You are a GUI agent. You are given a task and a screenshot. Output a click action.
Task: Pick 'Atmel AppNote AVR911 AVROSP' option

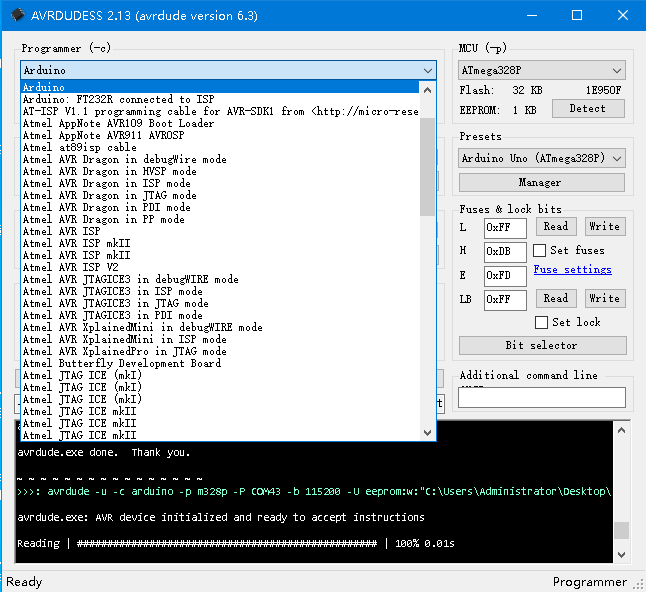click(220, 135)
